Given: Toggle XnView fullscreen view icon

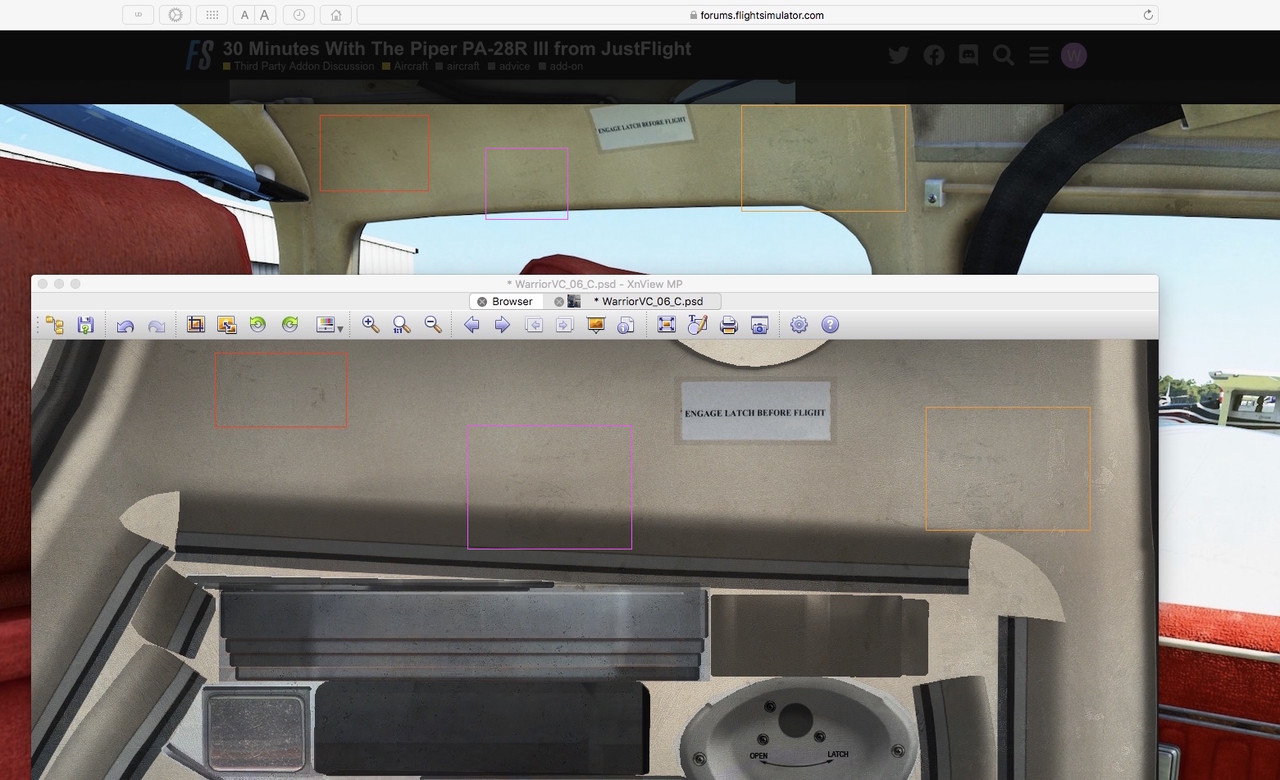Looking at the screenshot, I should [667, 325].
